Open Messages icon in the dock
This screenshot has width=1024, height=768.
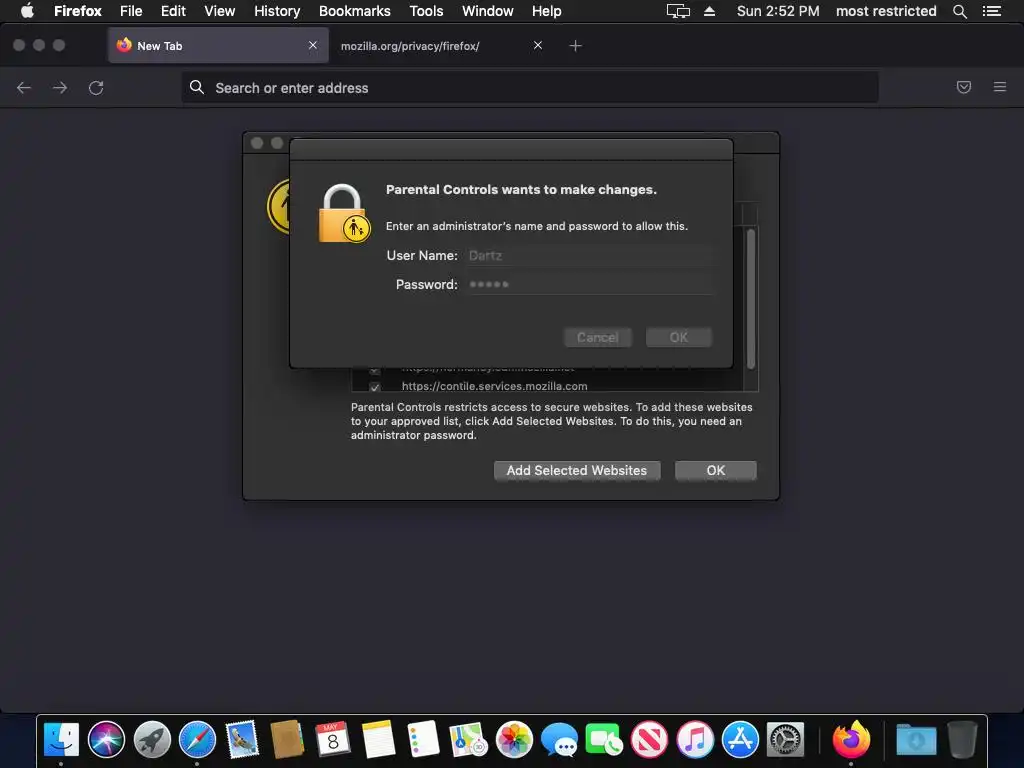coord(559,739)
